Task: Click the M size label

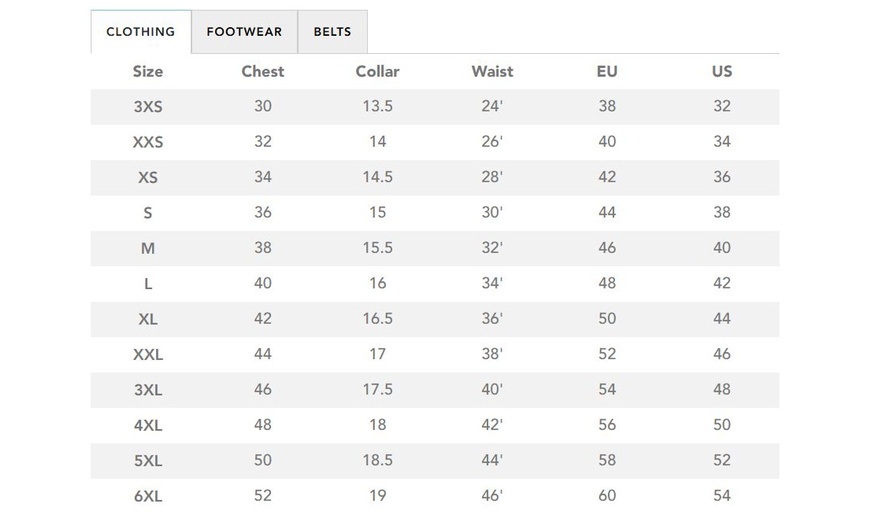Action: (148, 248)
